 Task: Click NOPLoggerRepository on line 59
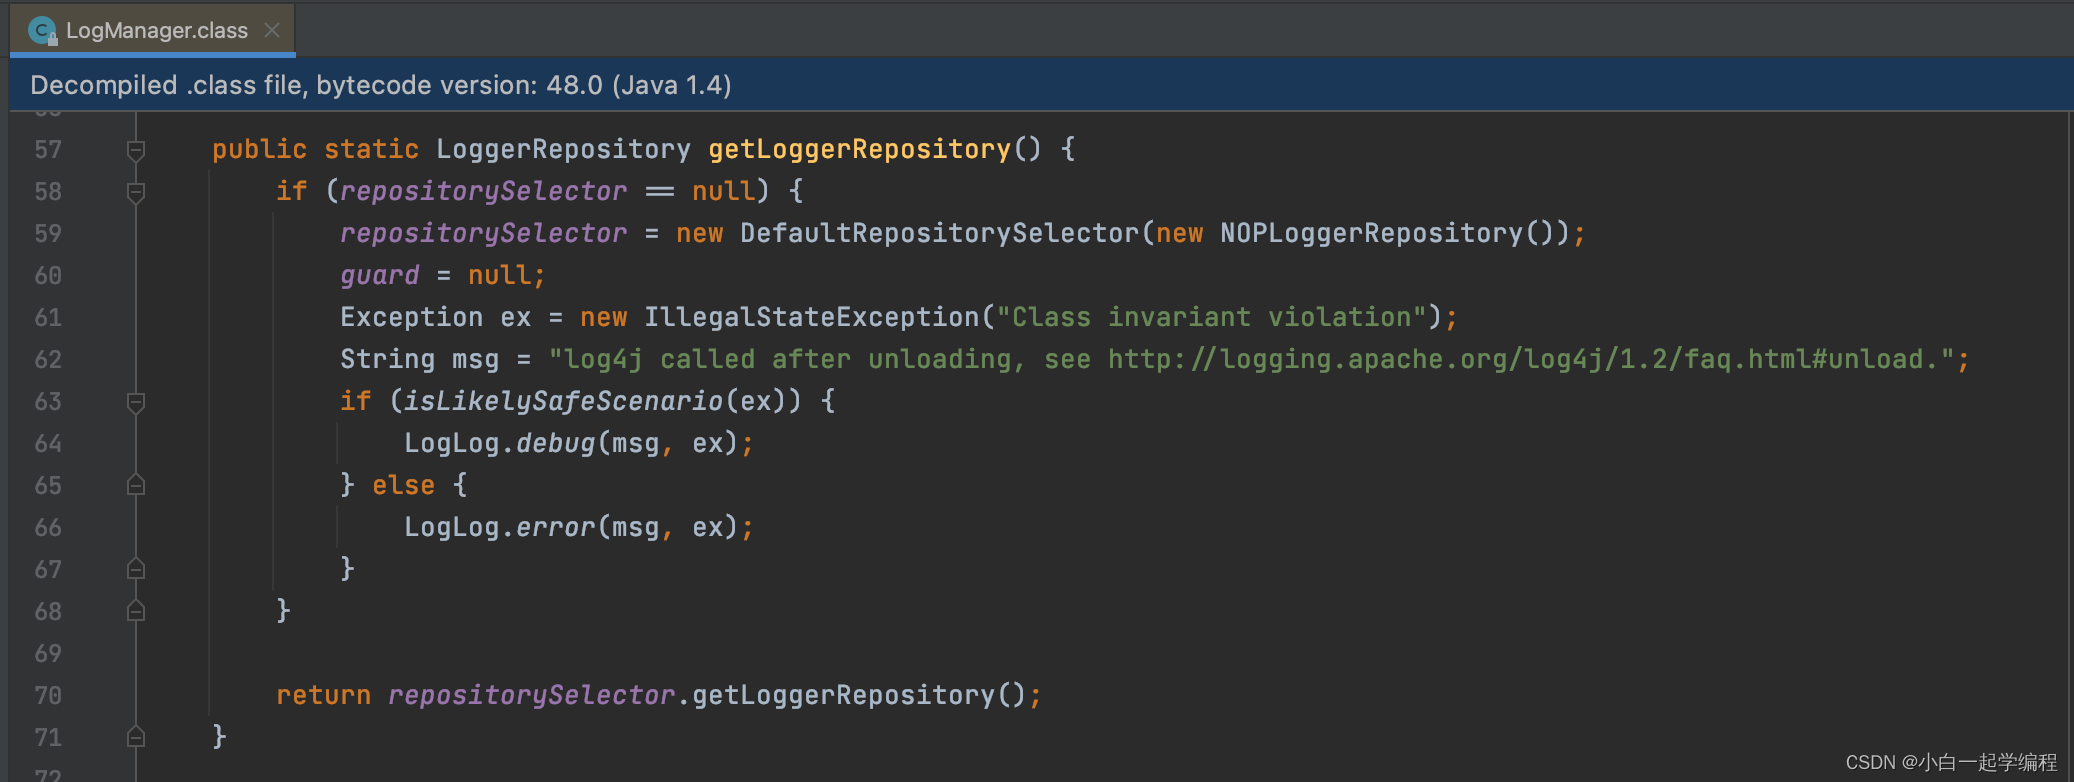(1371, 233)
